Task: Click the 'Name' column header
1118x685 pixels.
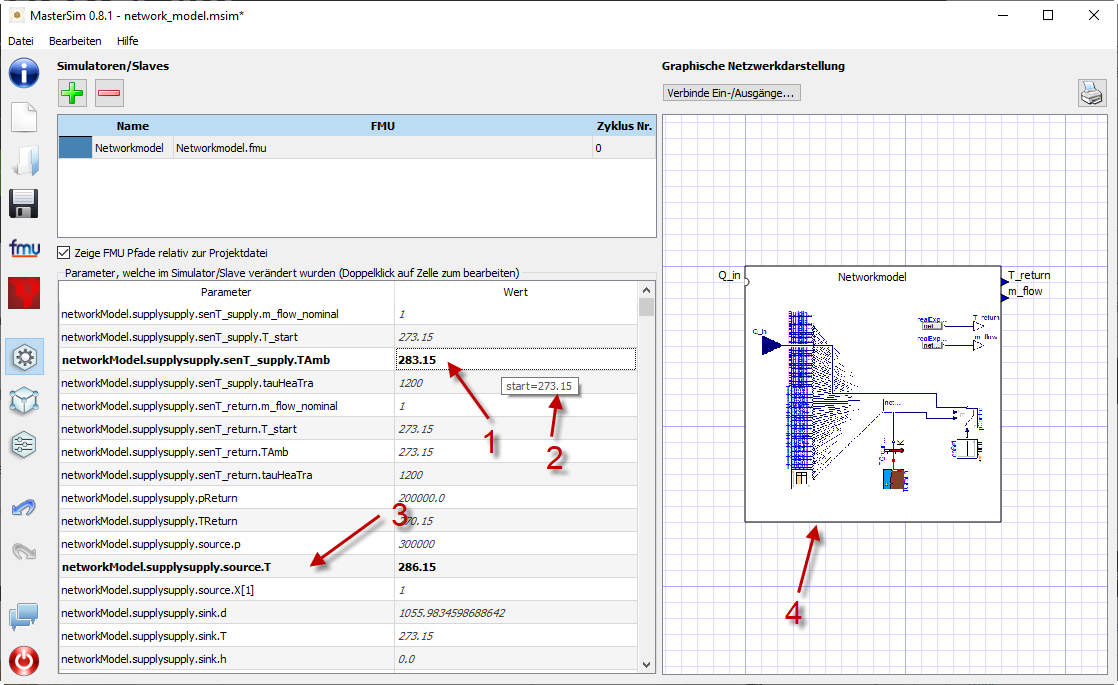Action: [x=133, y=125]
